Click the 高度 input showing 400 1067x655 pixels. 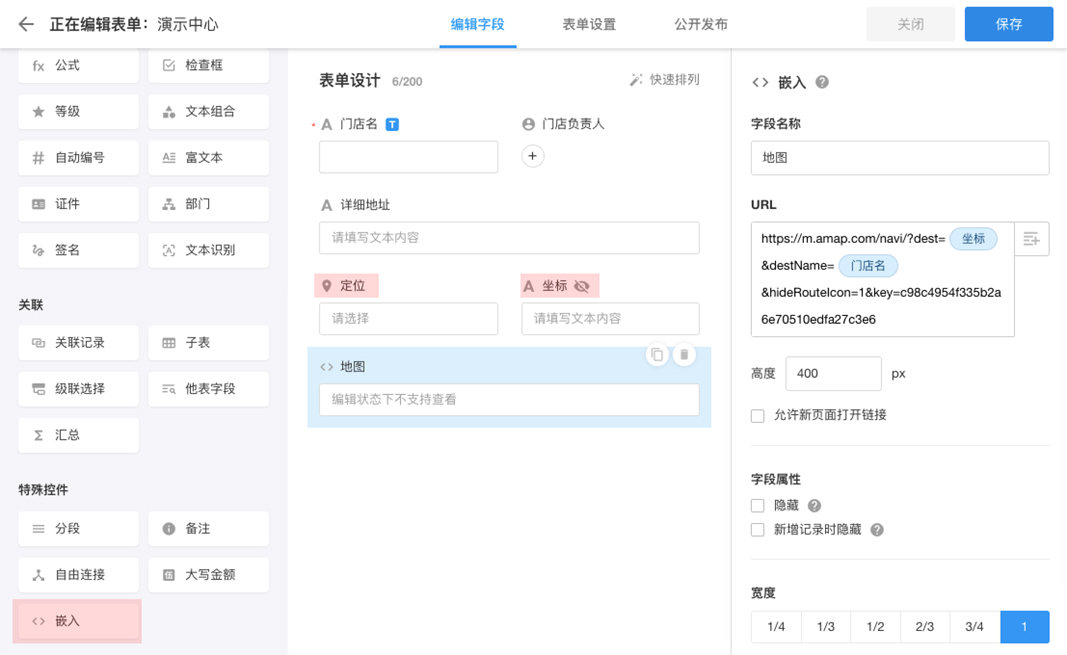click(x=834, y=373)
